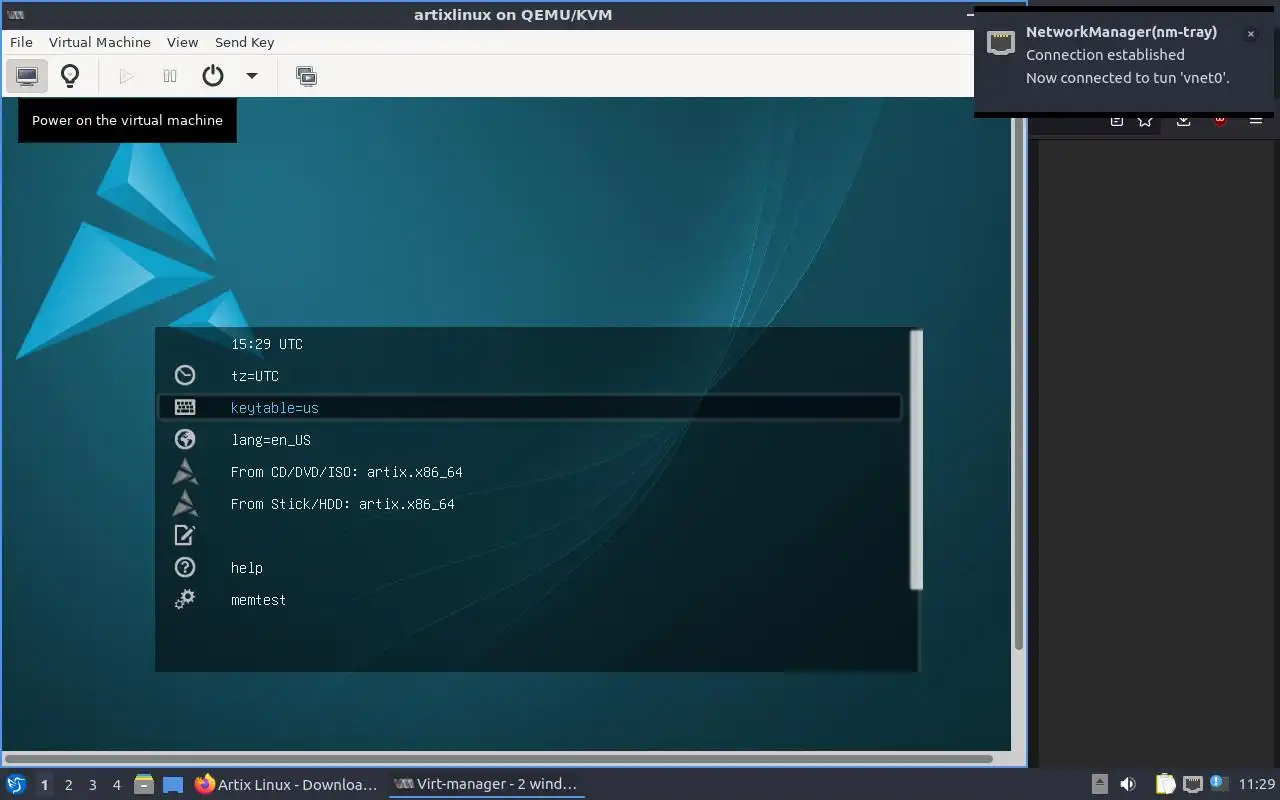Click Artix logo icon next to CD/DVD/ISO
Screen dimensions: 1280x800
click(x=185, y=471)
